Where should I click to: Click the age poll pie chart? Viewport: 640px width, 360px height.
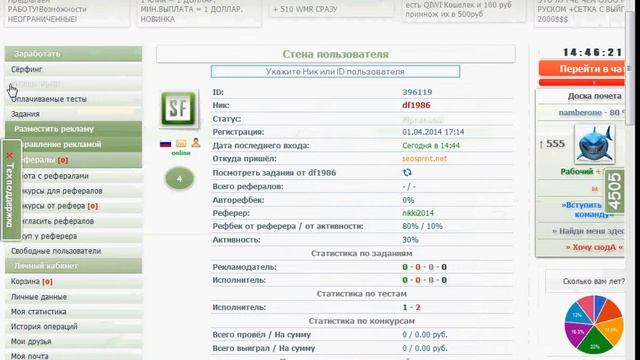tap(594, 324)
